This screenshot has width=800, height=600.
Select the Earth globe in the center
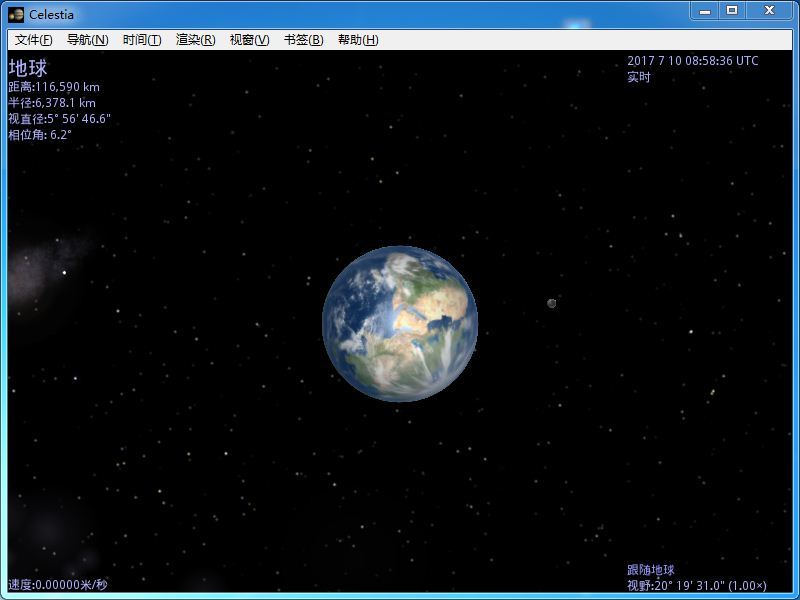point(400,323)
